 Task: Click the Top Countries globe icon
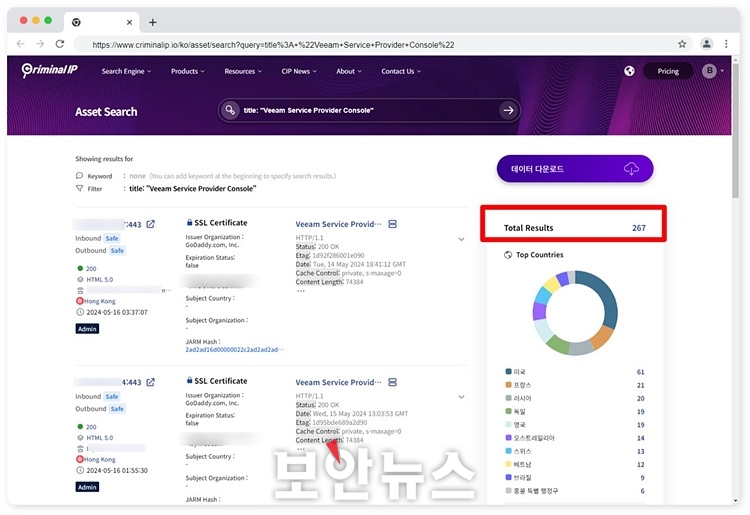508,255
